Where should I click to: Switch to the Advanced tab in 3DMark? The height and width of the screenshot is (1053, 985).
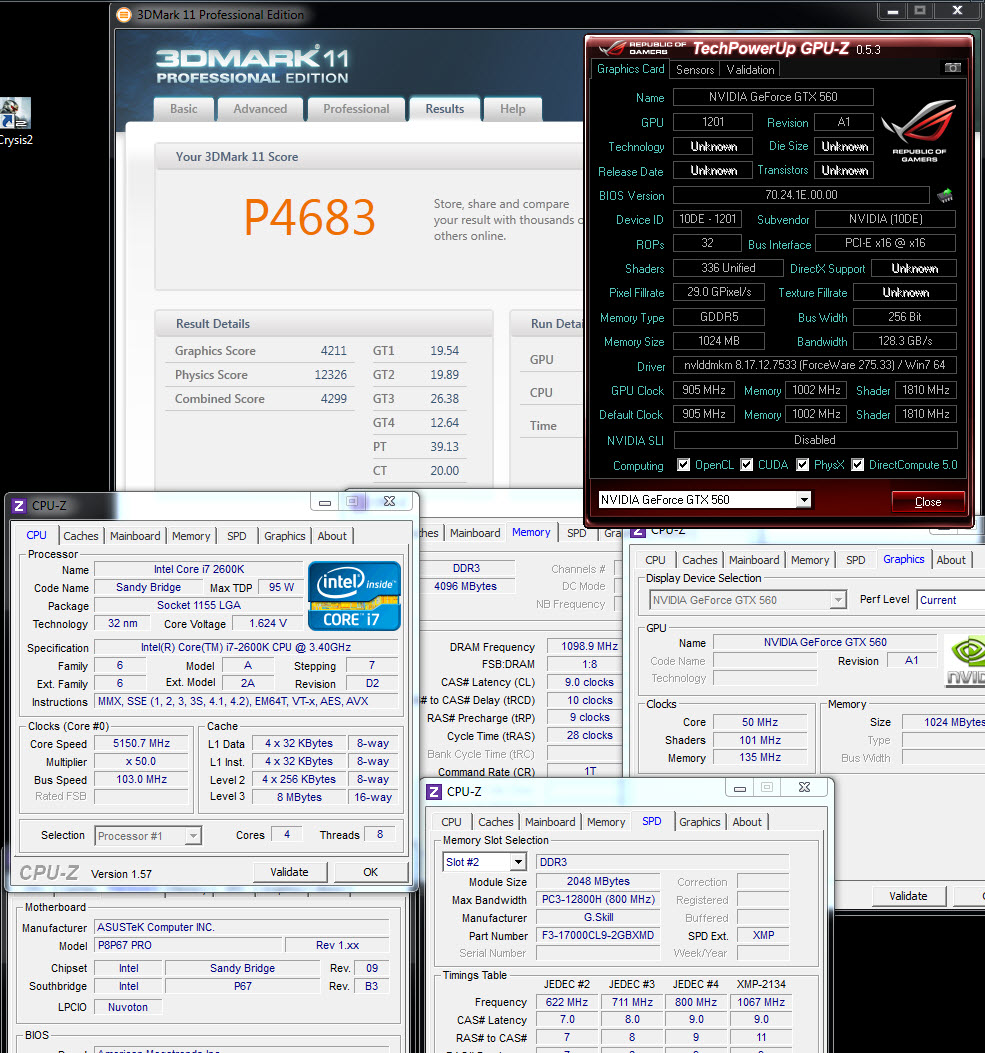260,109
